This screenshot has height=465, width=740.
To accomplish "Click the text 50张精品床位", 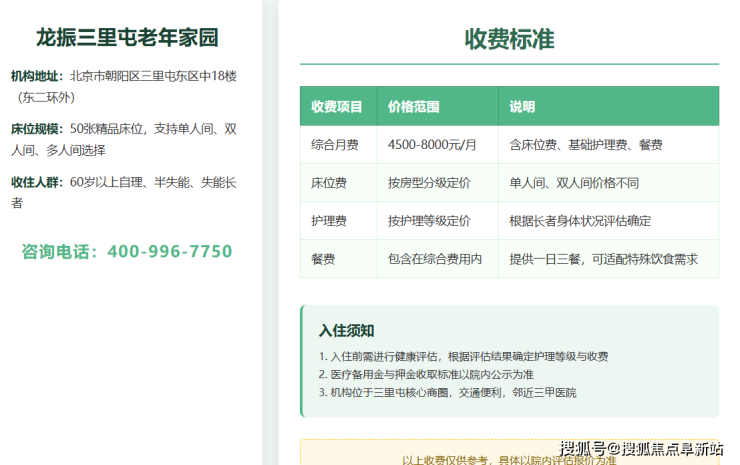I will pyautogui.click(x=106, y=129).
